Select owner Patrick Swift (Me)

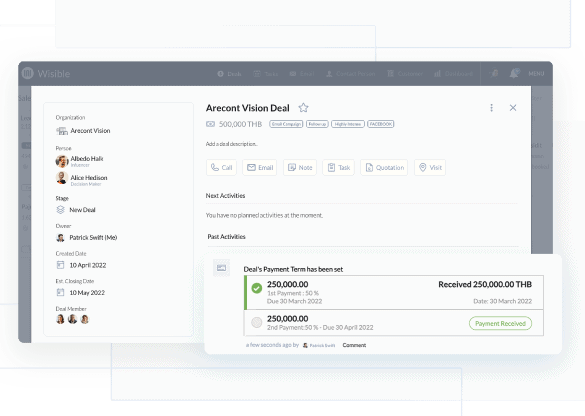(93, 238)
